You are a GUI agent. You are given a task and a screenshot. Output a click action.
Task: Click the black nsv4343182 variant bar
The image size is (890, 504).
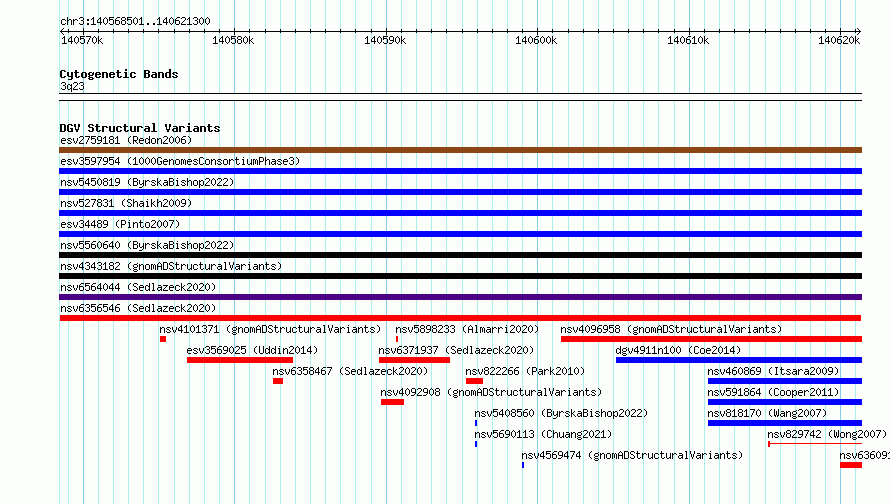(x=460, y=276)
